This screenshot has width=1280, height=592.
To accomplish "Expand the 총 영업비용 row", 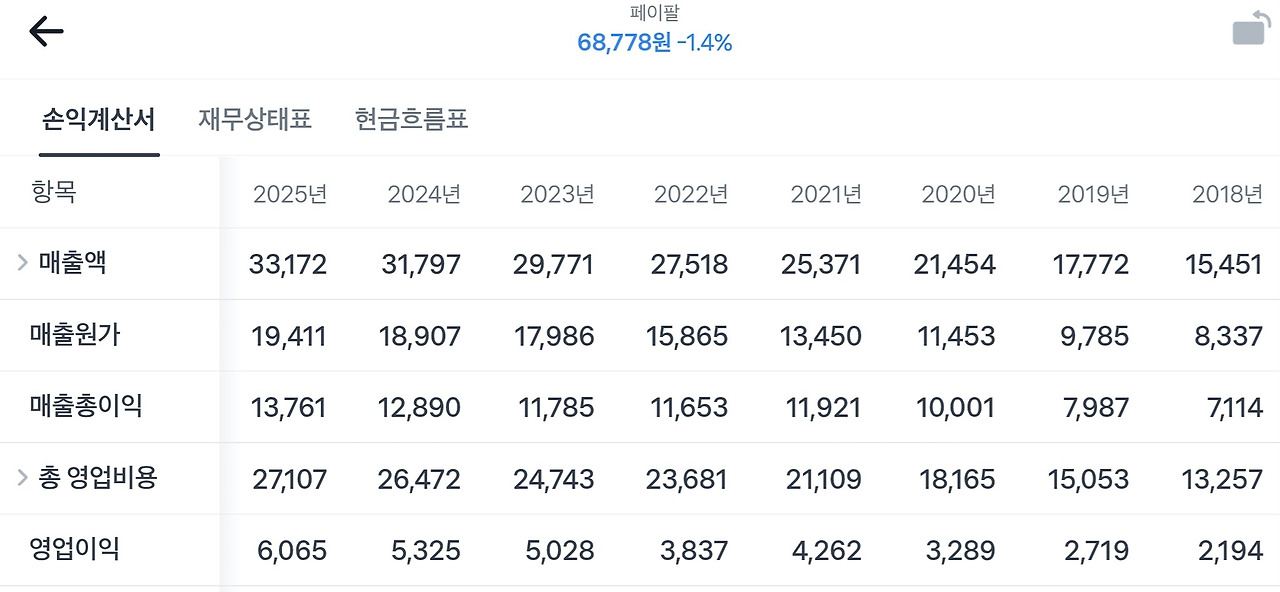I will point(21,478).
